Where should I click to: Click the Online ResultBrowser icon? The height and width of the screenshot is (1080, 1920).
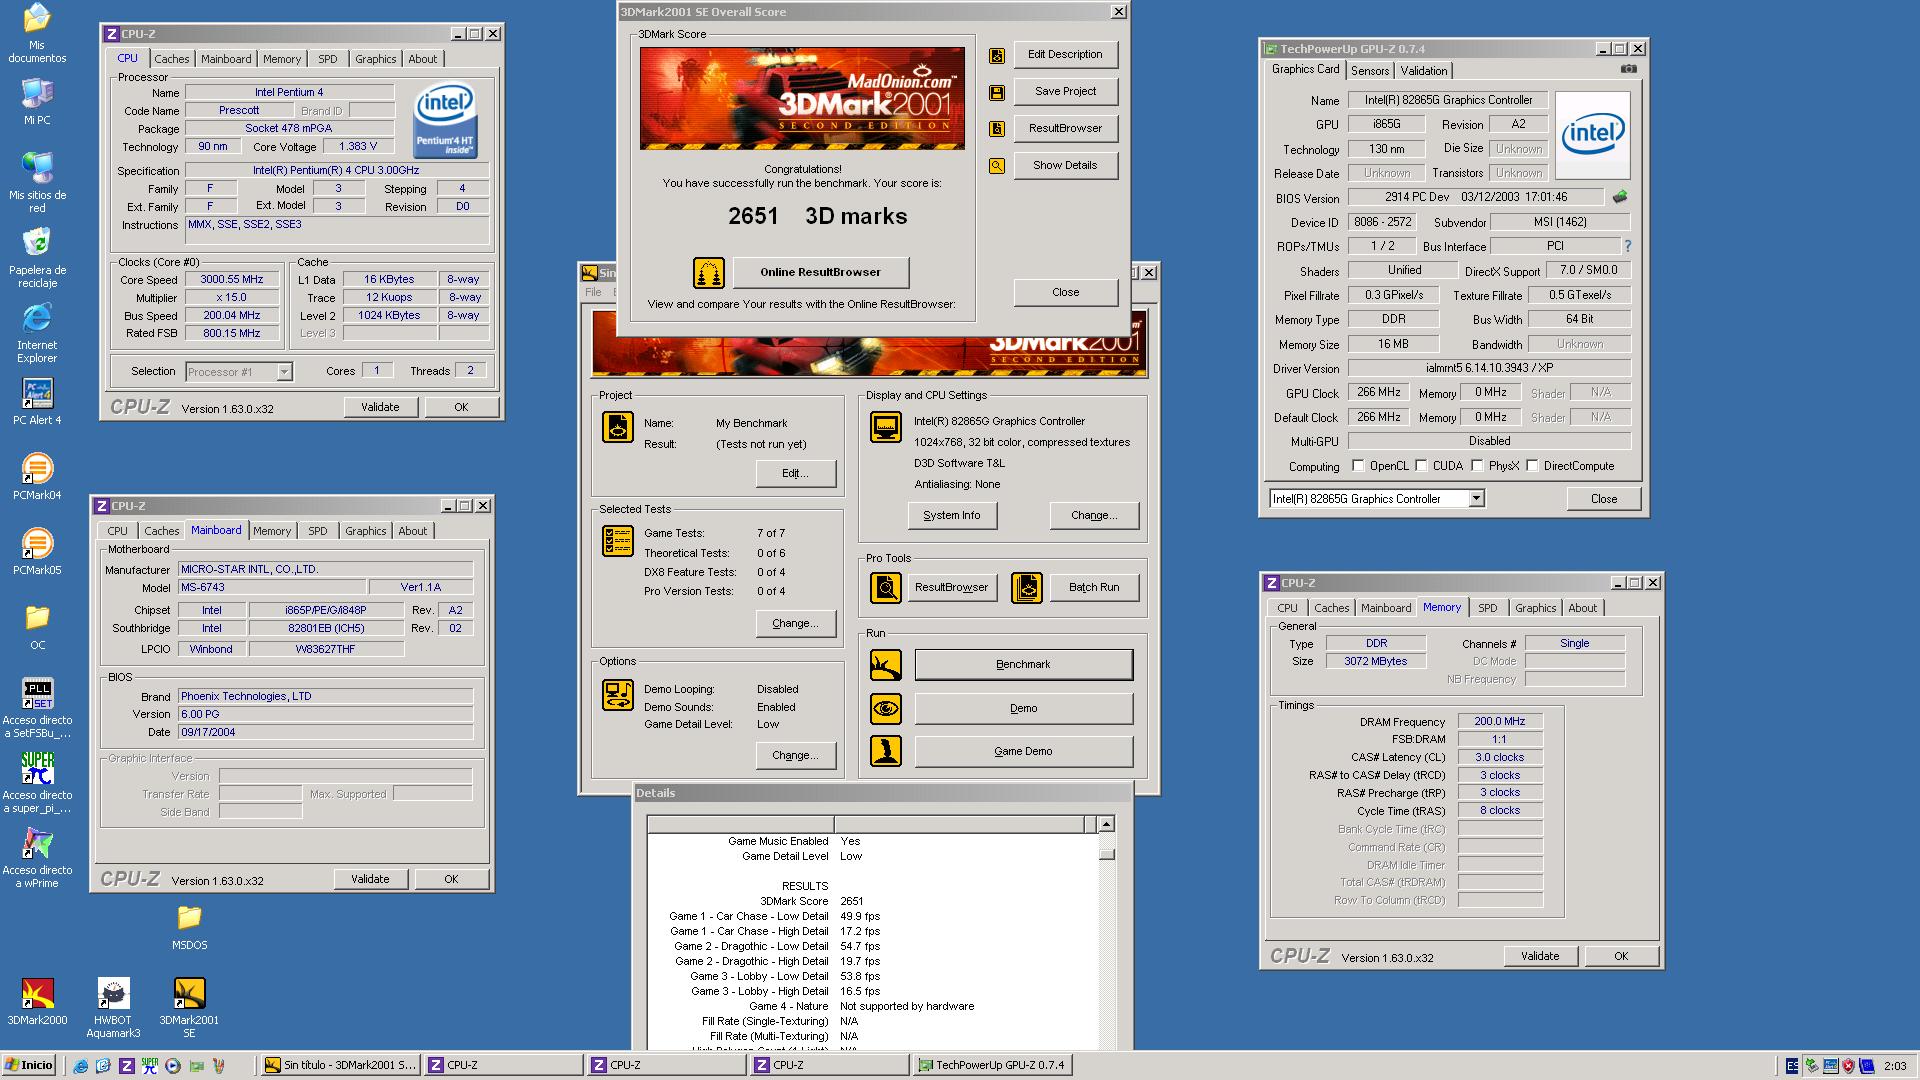pyautogui.click(x=709, y=273)
